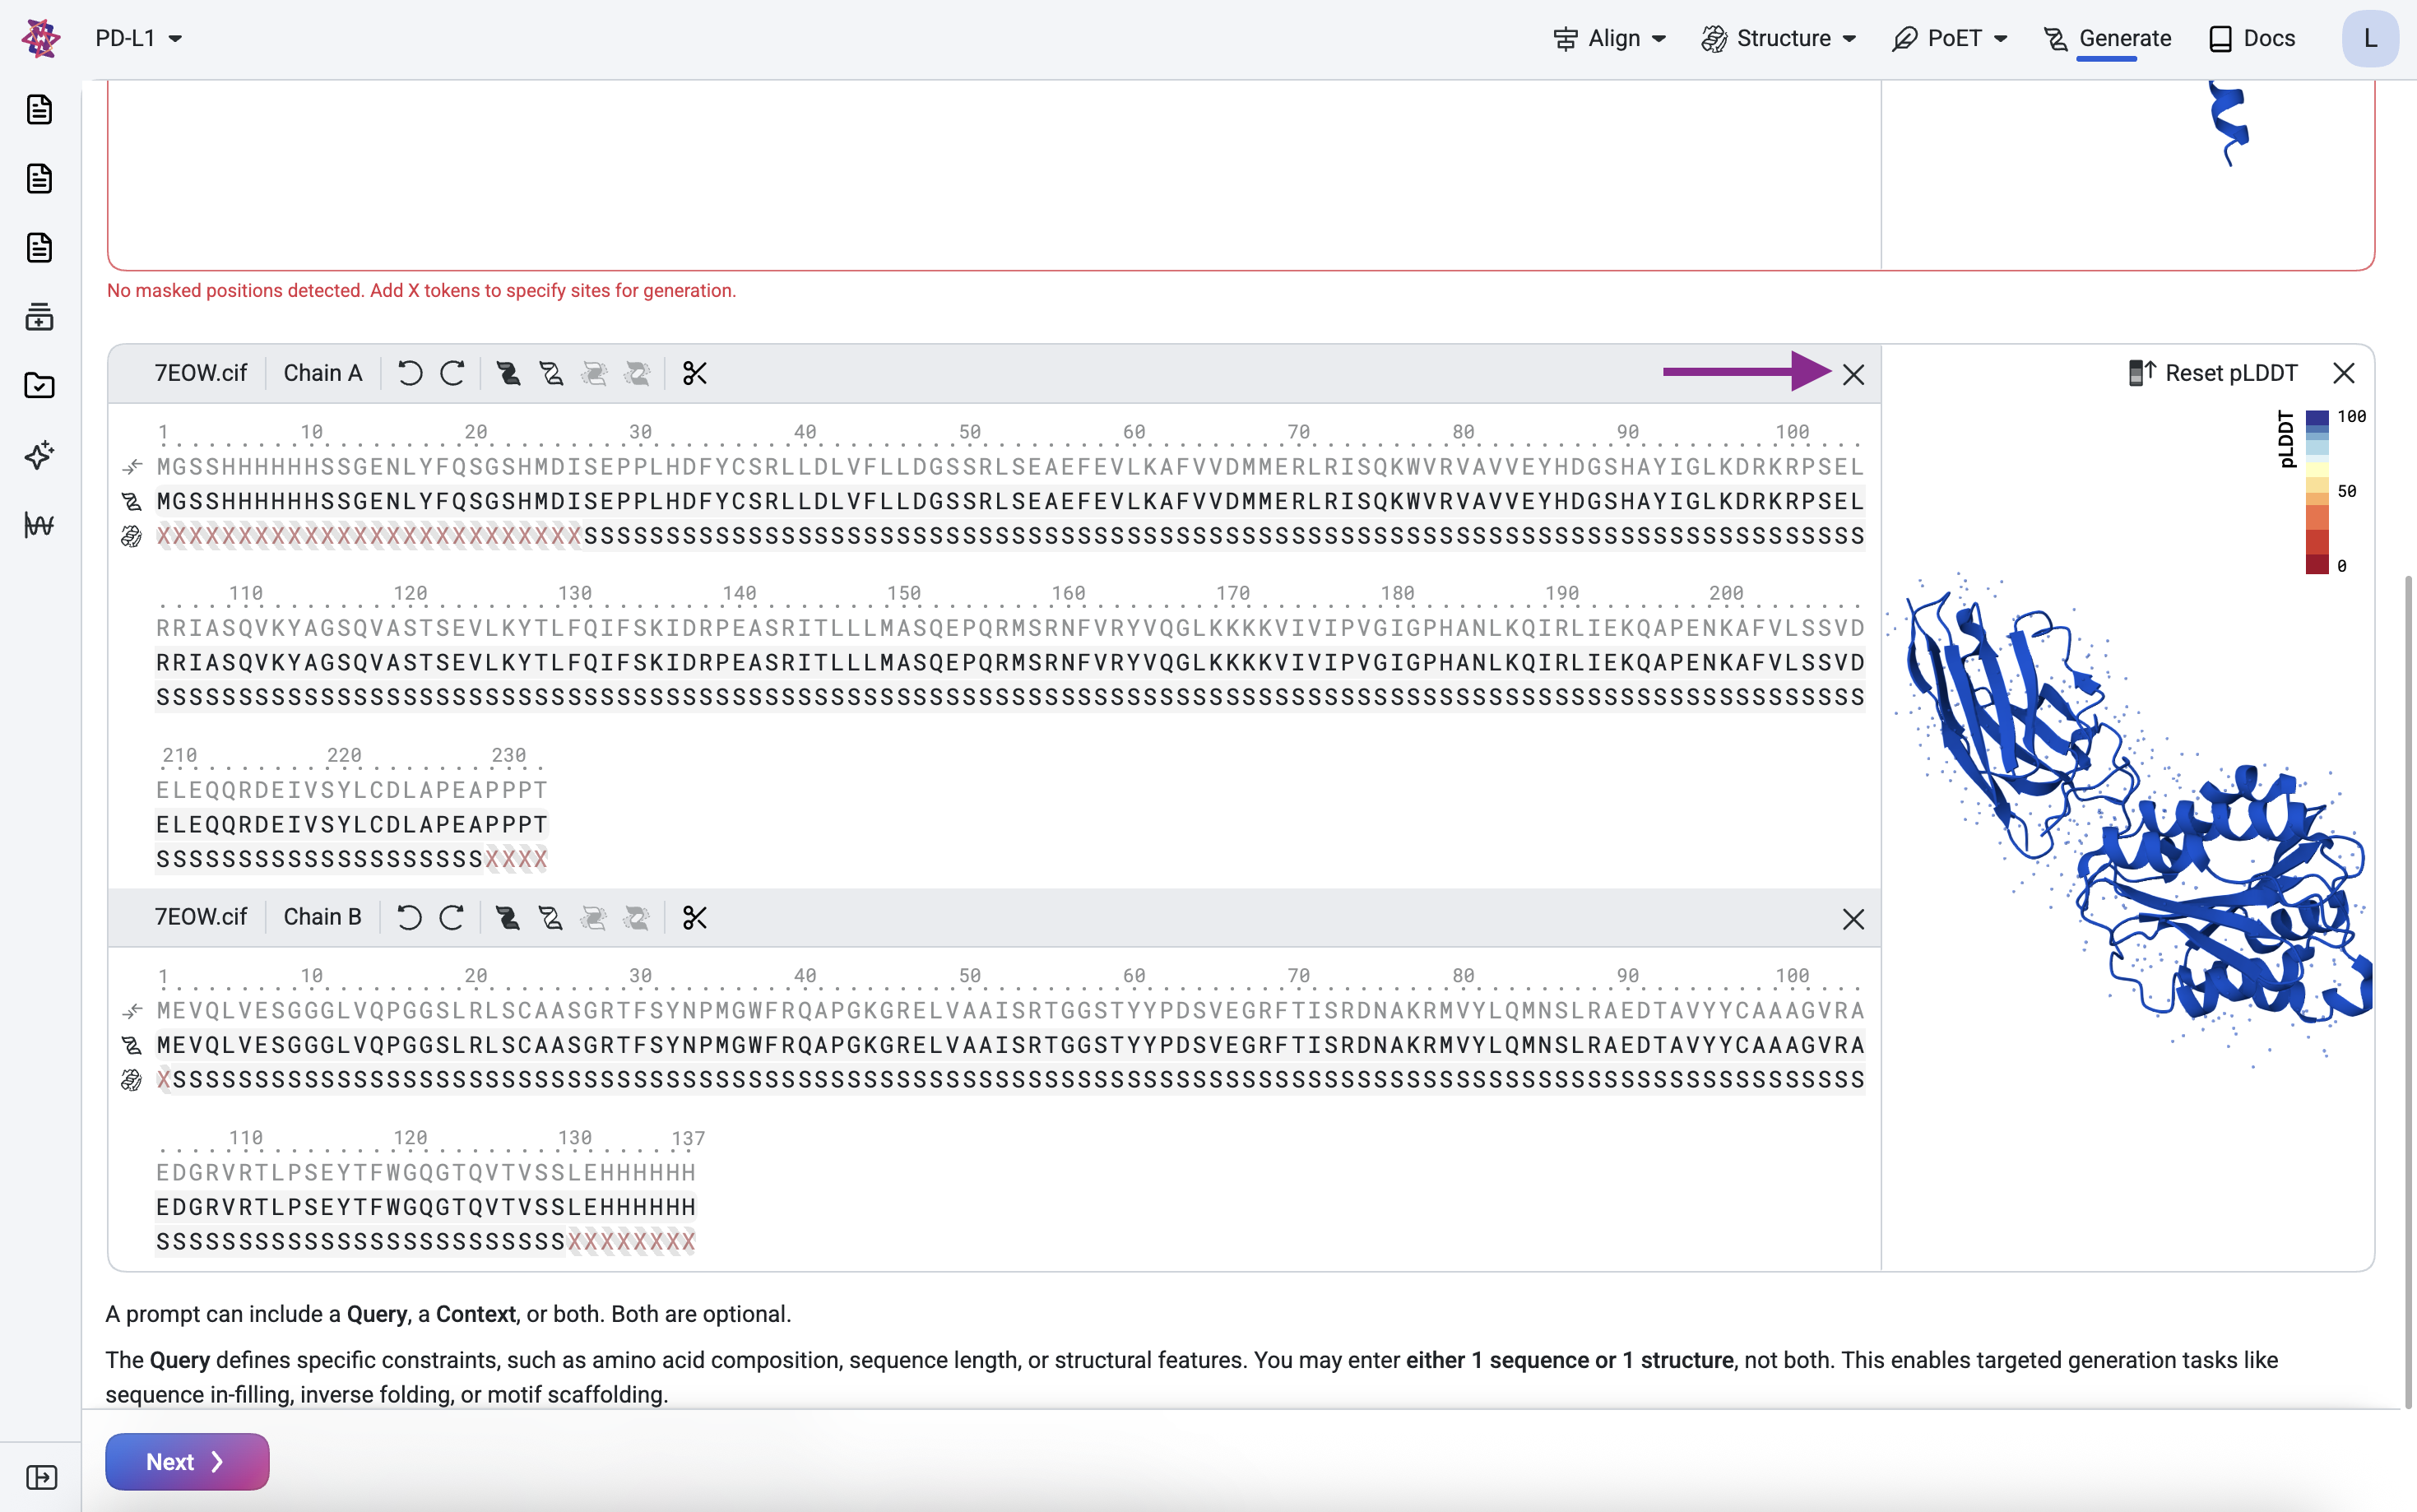Click Chain A sequence ending ELEQQRDEIVSYLCDLAPEAPPPT
This screenshot has height=1512, width=2417.
(352, 825)
